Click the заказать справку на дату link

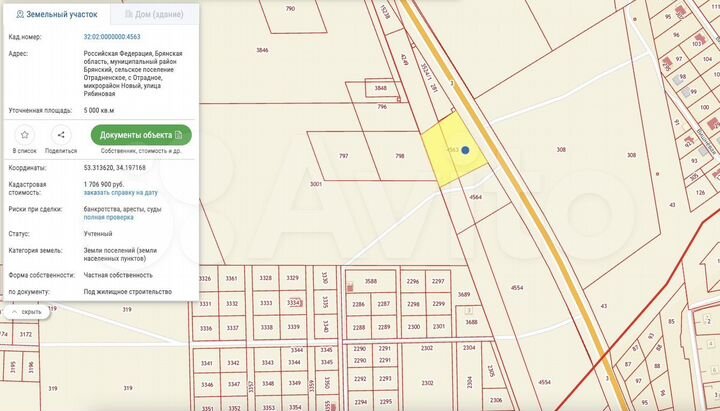120,192
